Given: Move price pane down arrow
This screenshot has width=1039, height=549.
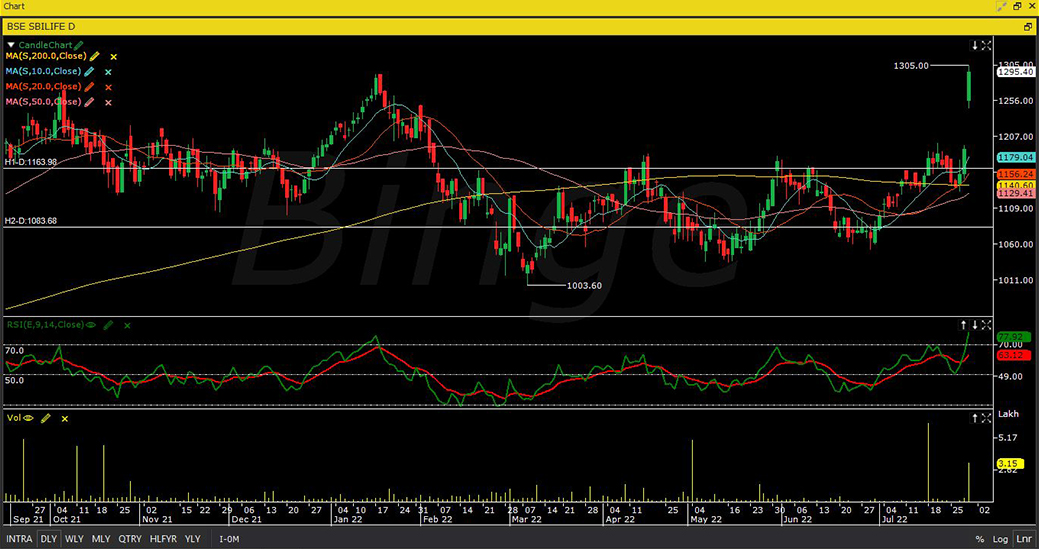Looking at the screenshot, I should [x=975, y=45].
